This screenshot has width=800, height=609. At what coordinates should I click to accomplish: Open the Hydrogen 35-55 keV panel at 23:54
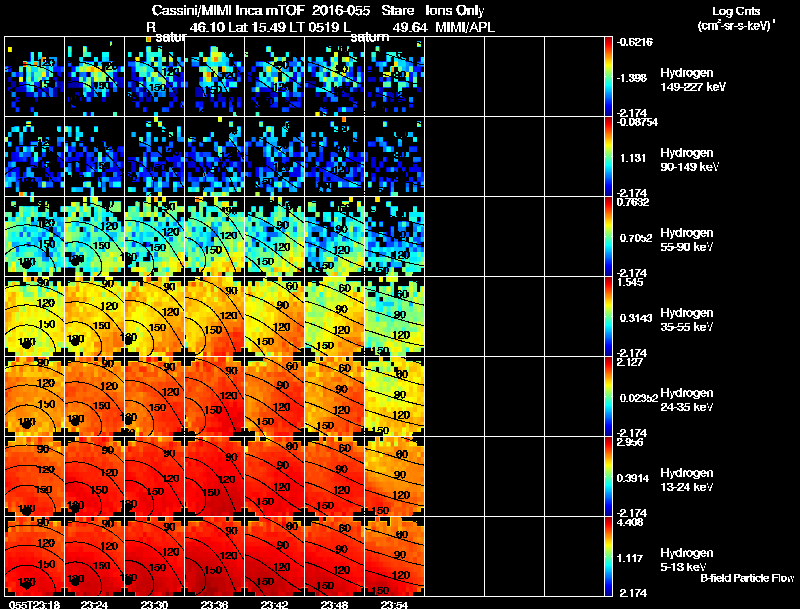tap(394, 317)
